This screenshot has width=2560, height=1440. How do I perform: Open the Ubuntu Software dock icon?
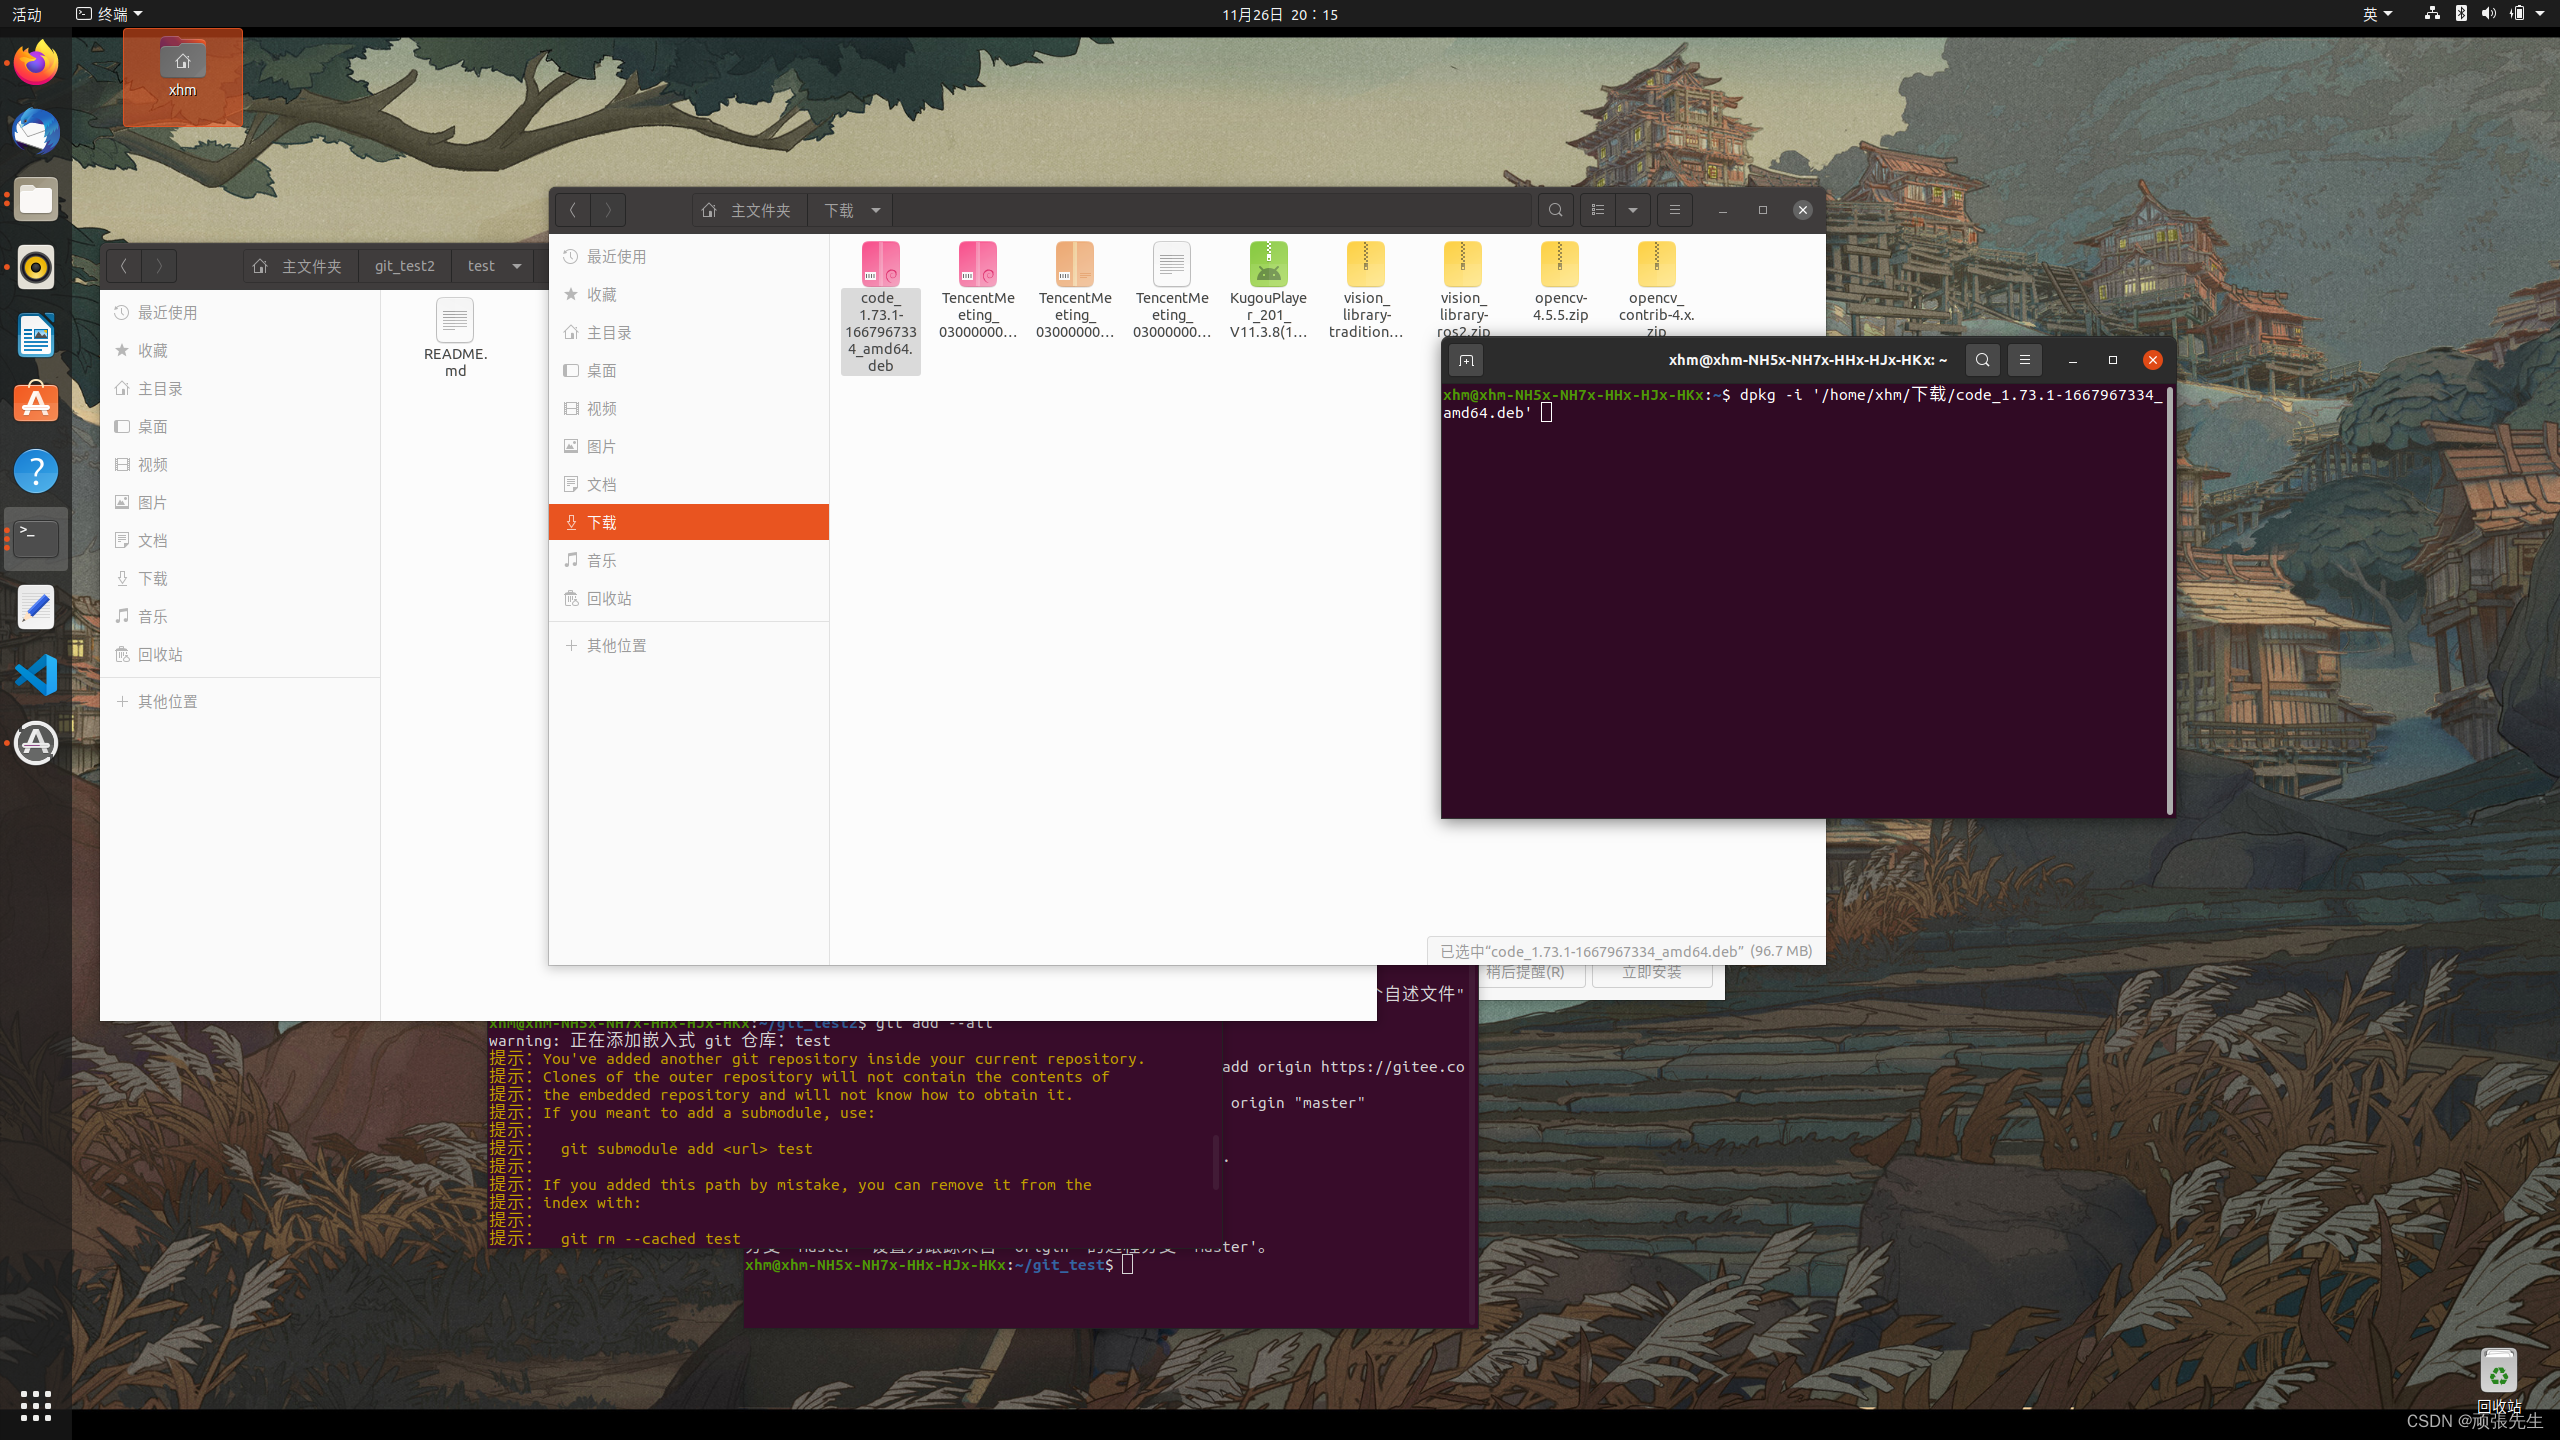click(x=36, y=403)
